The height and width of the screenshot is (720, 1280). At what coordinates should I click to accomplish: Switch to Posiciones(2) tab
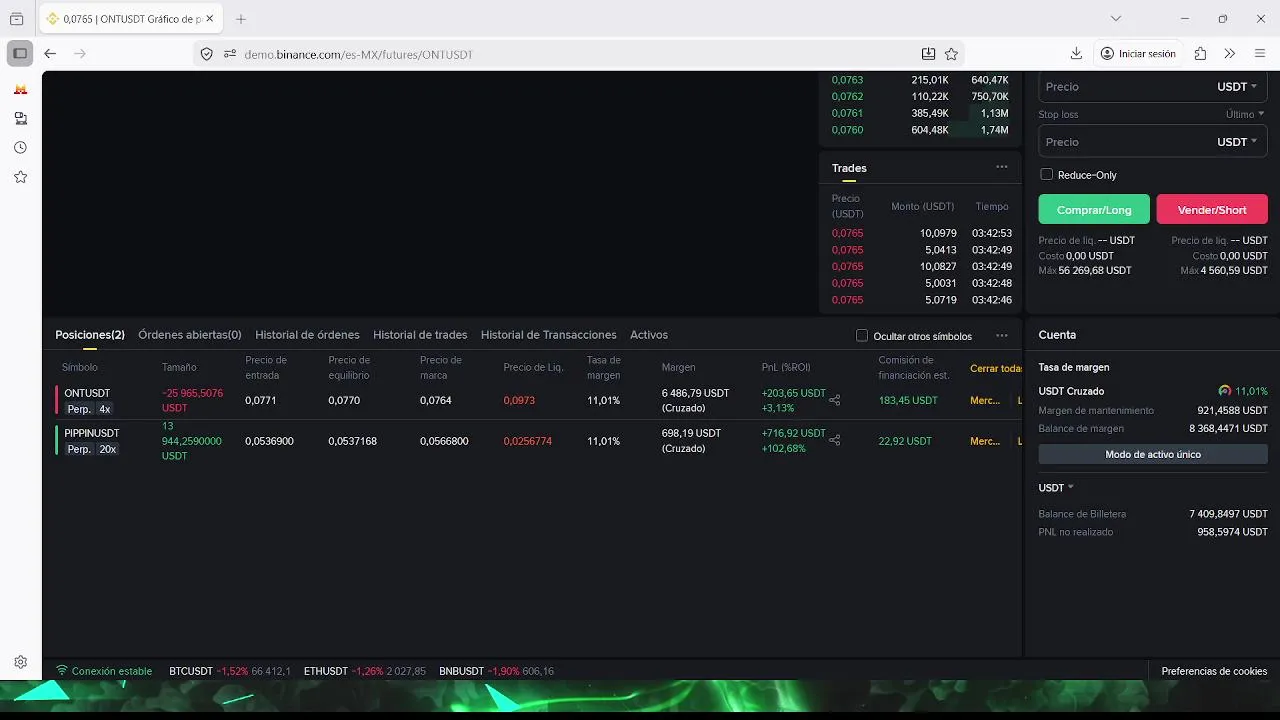90,335
